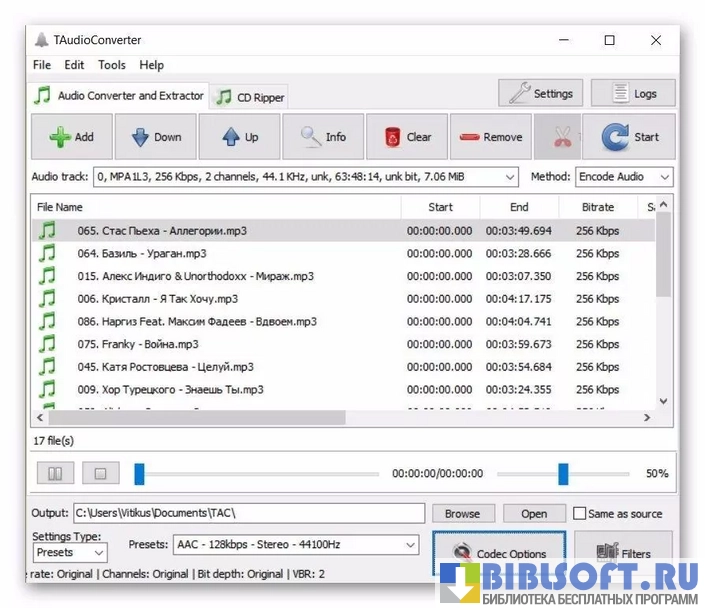Click the volume slider at 50%
This screenshot has height=608, width=705.
tap(563, 473)
